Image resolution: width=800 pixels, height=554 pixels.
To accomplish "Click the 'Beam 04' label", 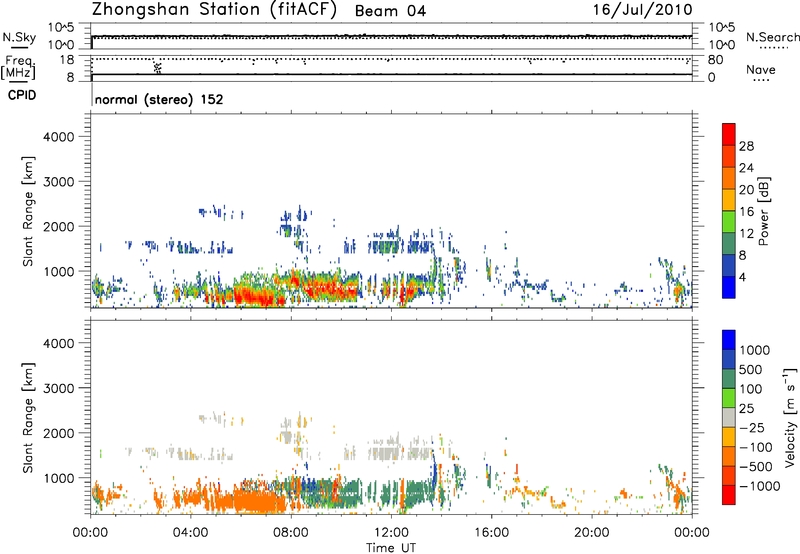I will (x=390, y=11).
